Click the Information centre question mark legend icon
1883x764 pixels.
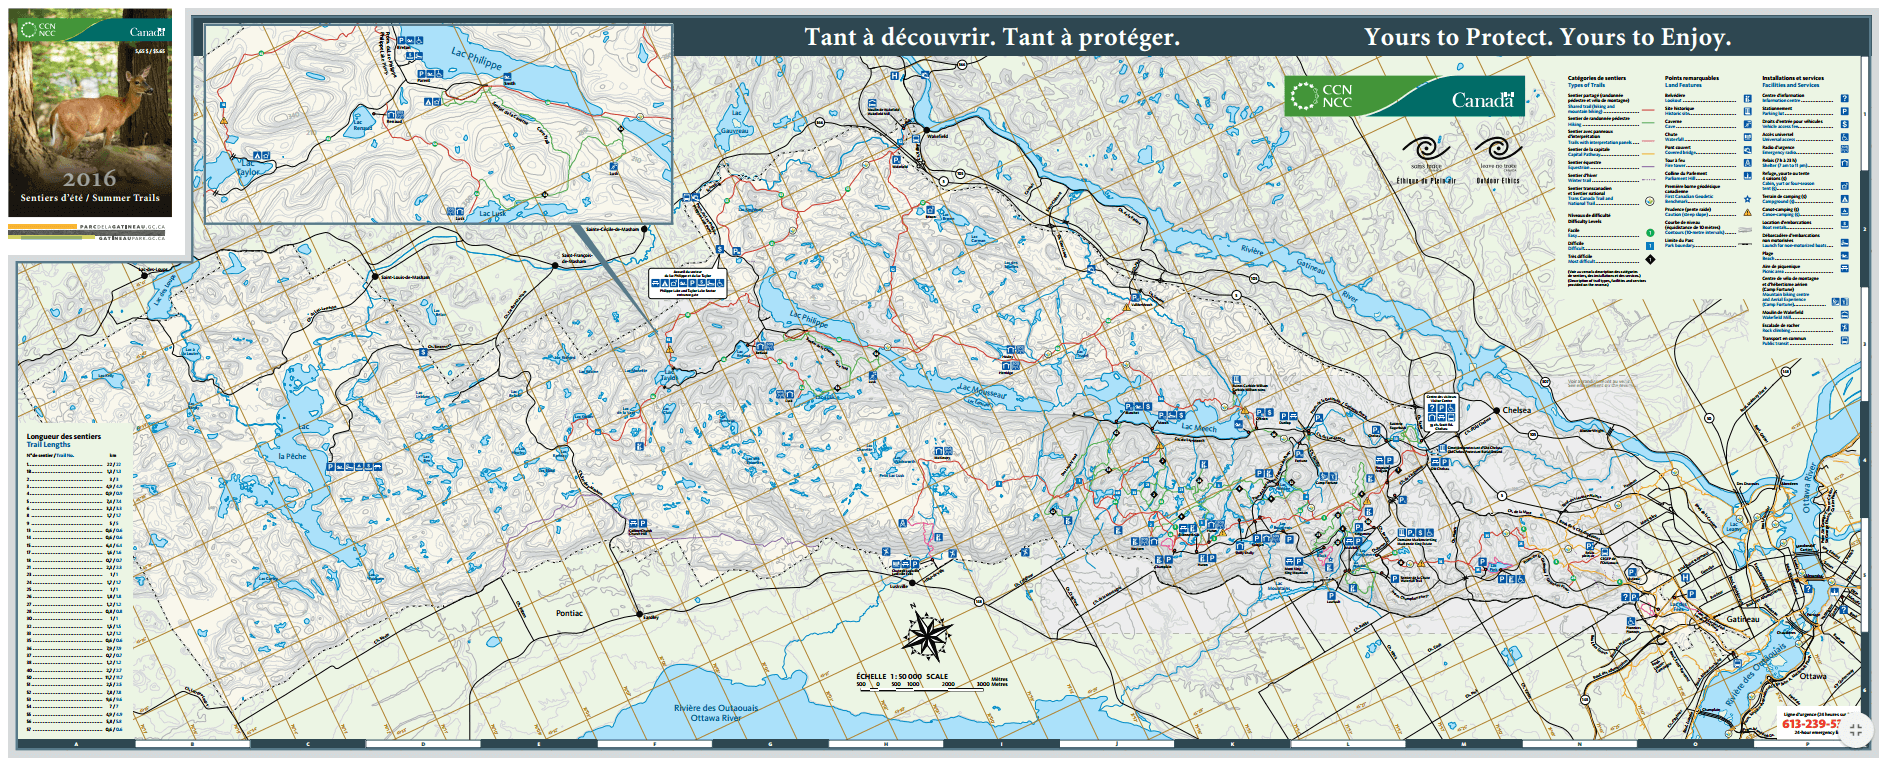1844,98
